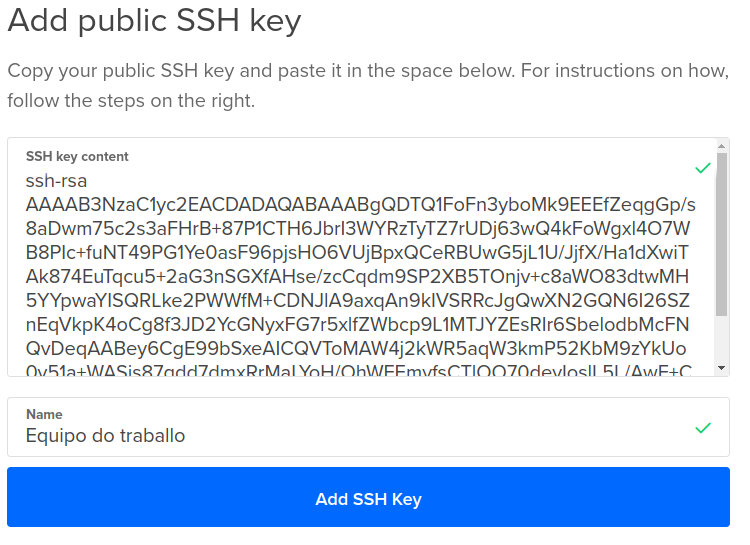Image resolution: width=750 pixels, height=545 pixels.
Task: Click the key textarea scrollbar up arrow
Action: (x=722, y=146)
